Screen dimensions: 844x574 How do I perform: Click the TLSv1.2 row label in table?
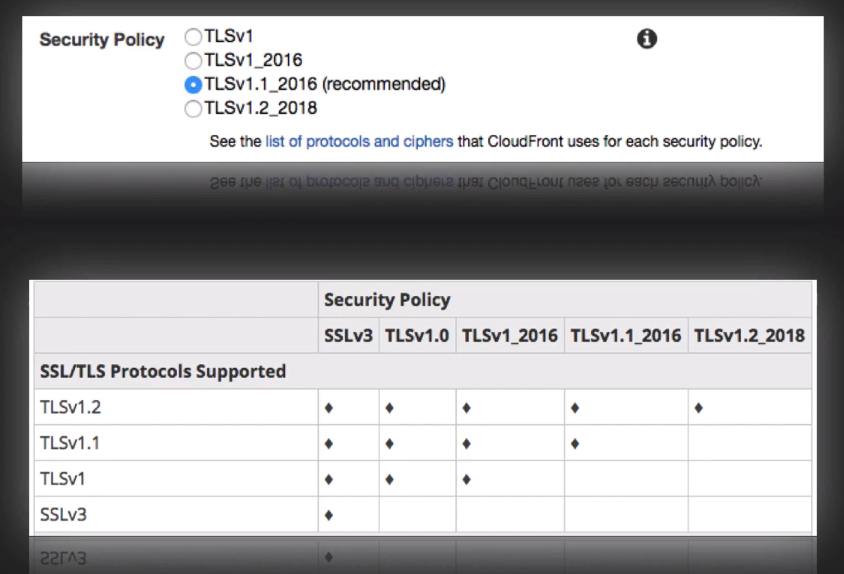click(69, 407)
